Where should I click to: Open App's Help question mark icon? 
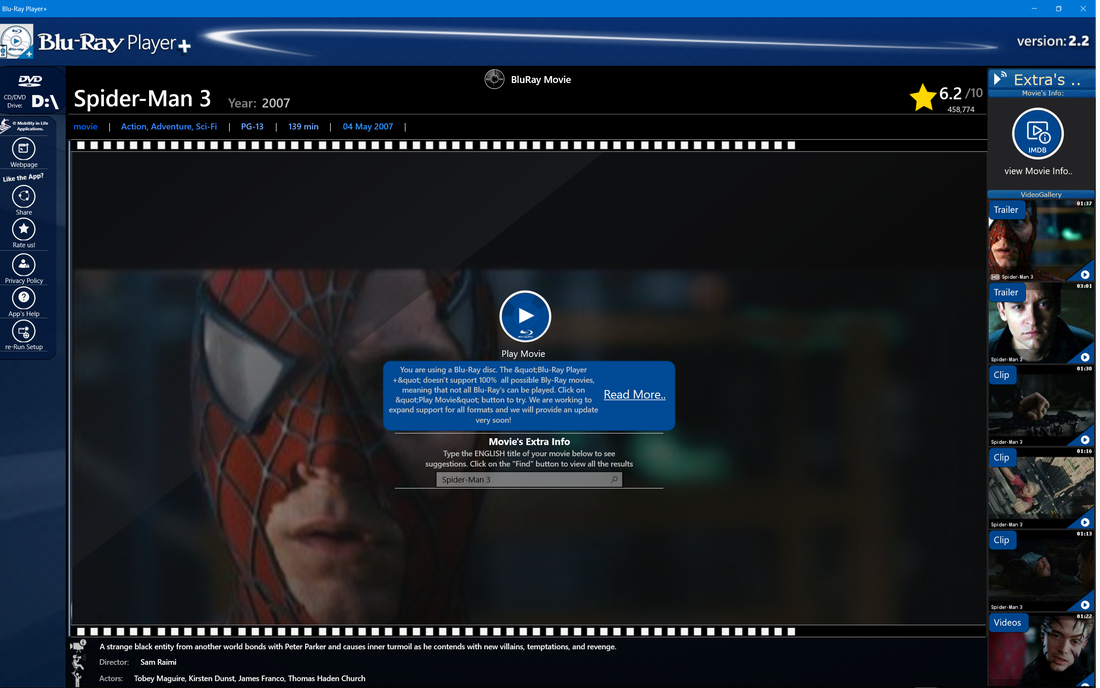point(23,297)
